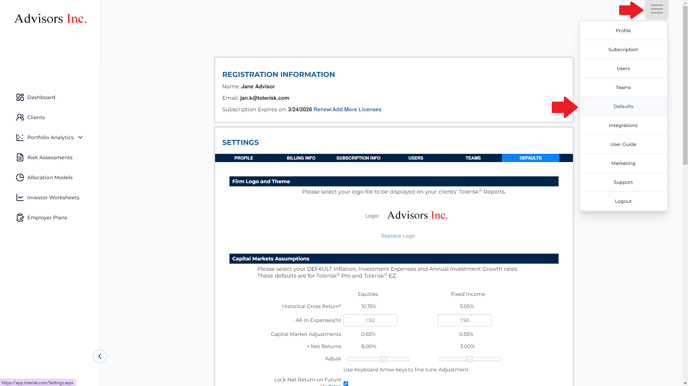The image size is (688, 386).
Task: Open Allocation Models label in sidebar
Action: [50, 177]
